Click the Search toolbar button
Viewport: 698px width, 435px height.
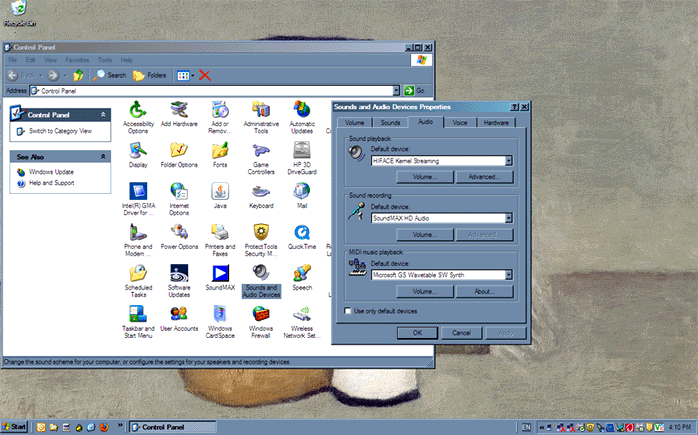pyautogui.click(x=110, y=76)
